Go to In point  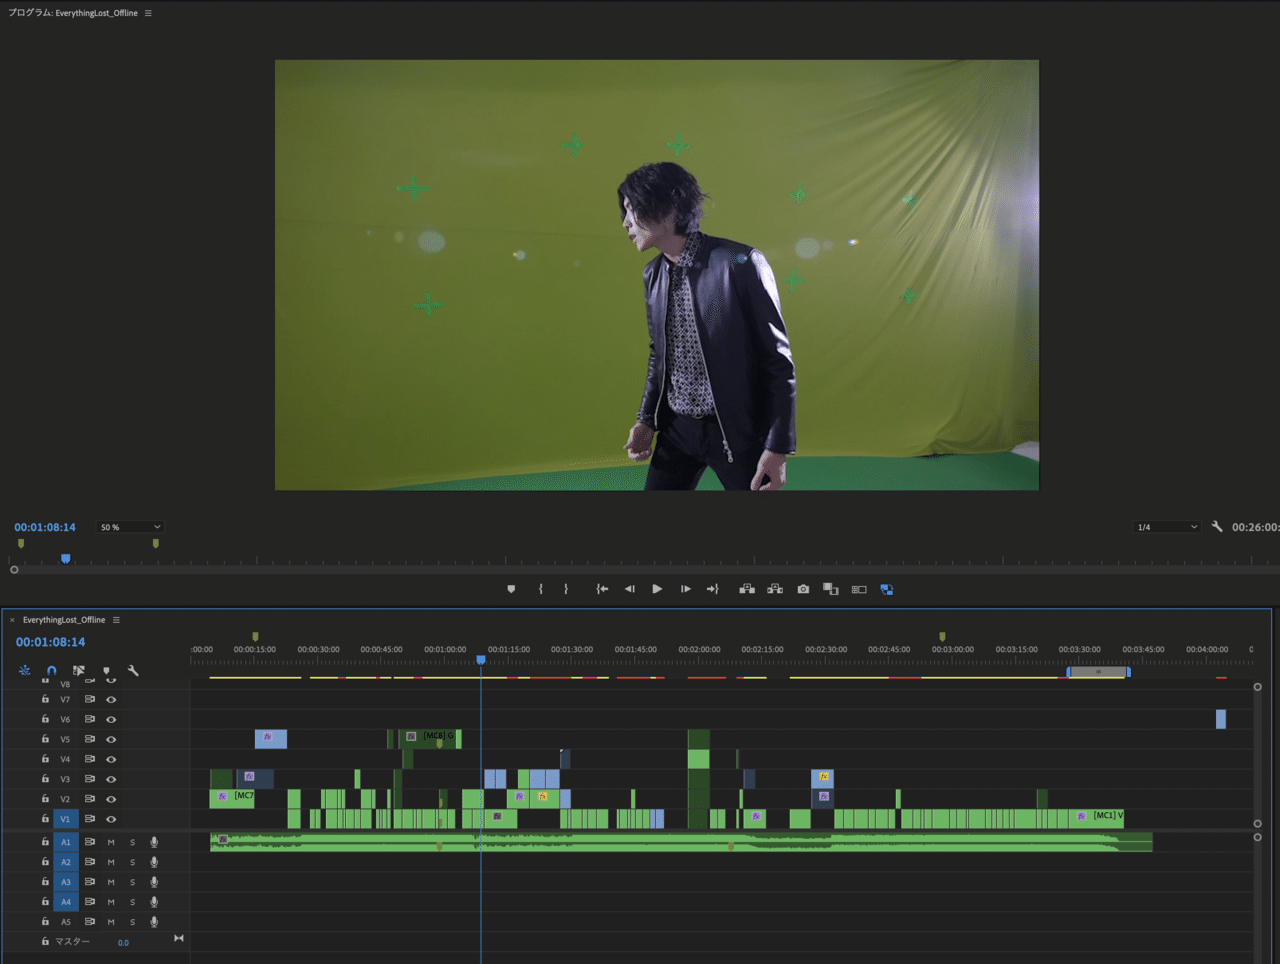point(602,589)
